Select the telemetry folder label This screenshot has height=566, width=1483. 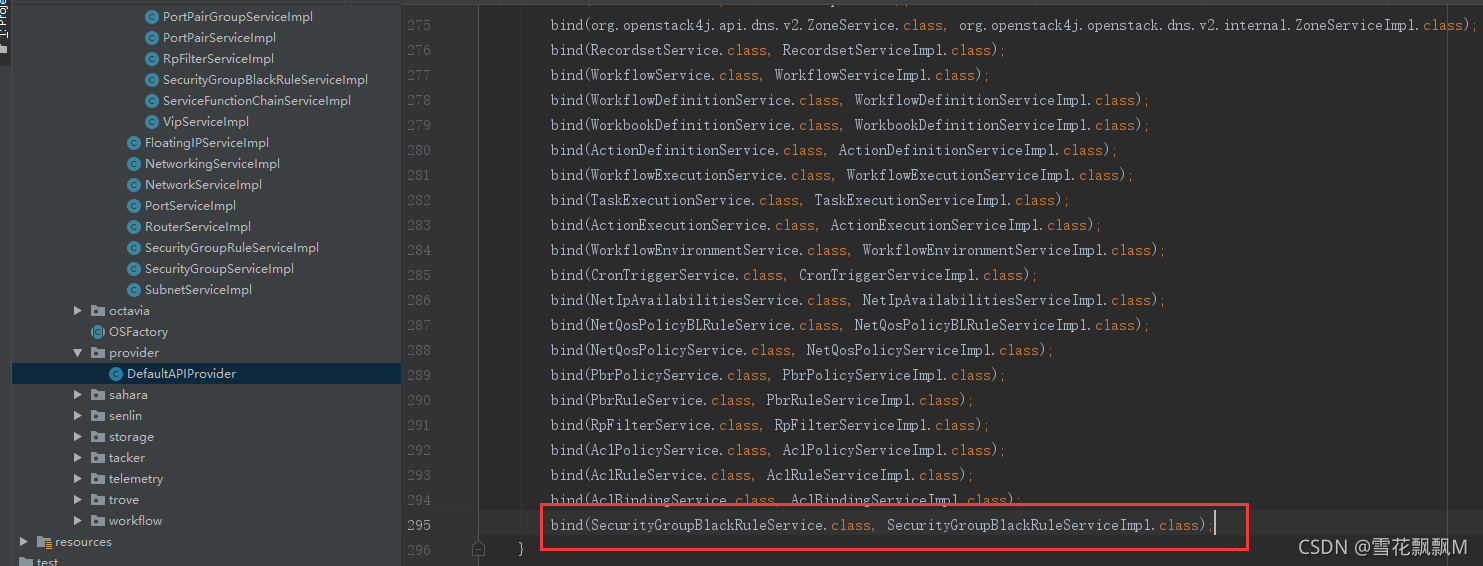pyautogui.click(x=136, y=479)
